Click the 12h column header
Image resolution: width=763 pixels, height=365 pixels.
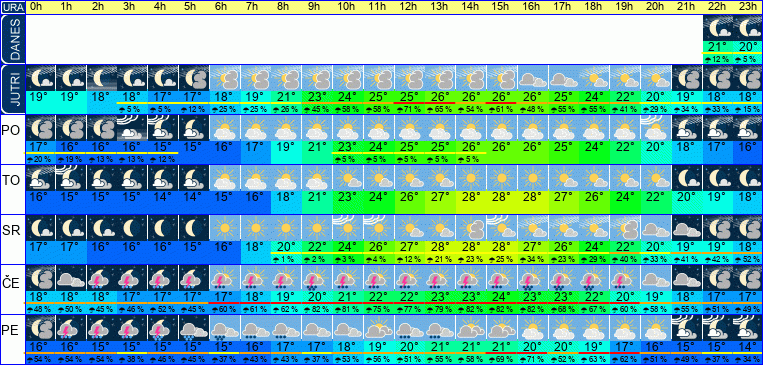pyautogui.click(x=409, y=7)
